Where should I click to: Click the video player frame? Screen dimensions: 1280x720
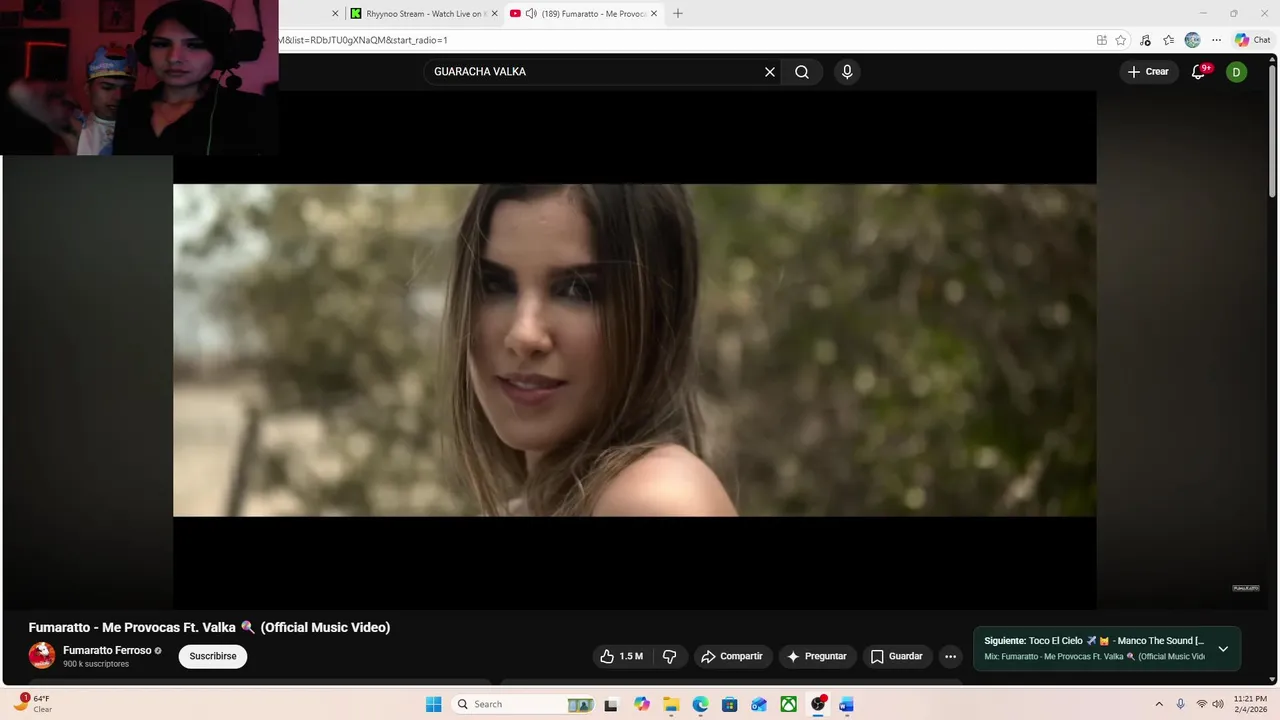[x=634, y=350]
